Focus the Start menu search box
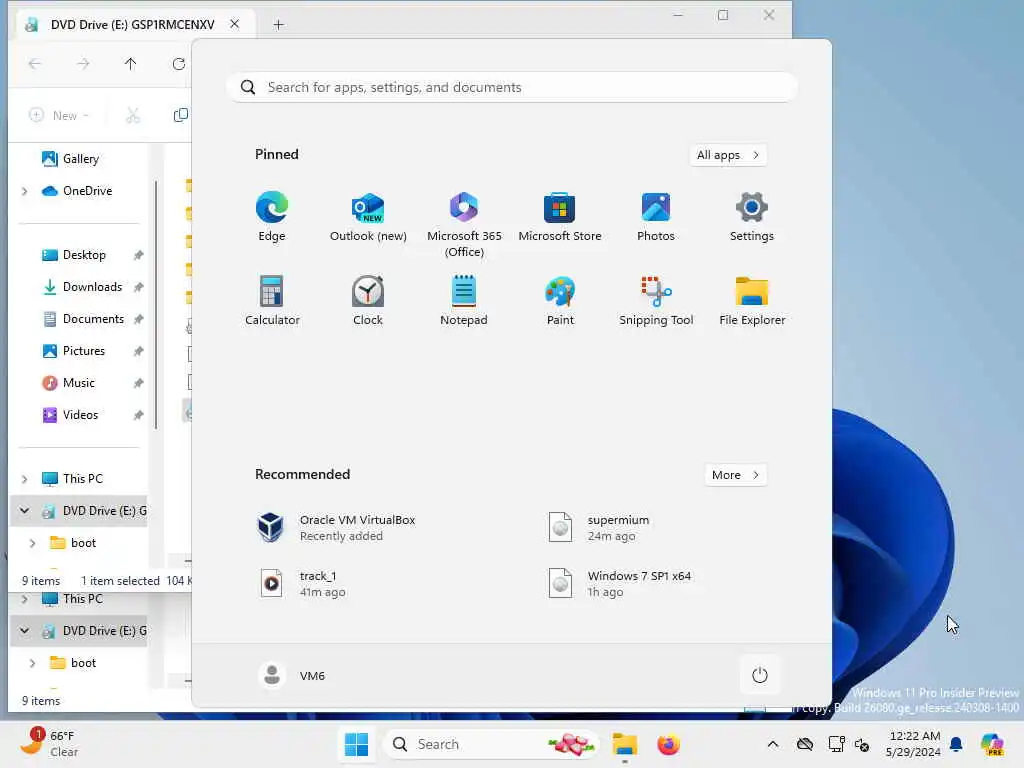The image size is (1024, 768). (x=512, y=88)
